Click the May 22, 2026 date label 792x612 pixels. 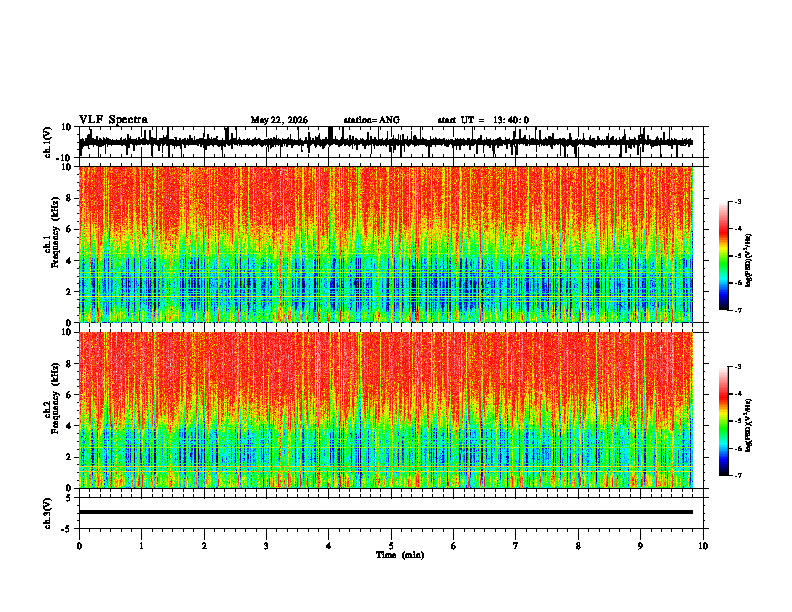pyautogui.click(x=279, y=120)
